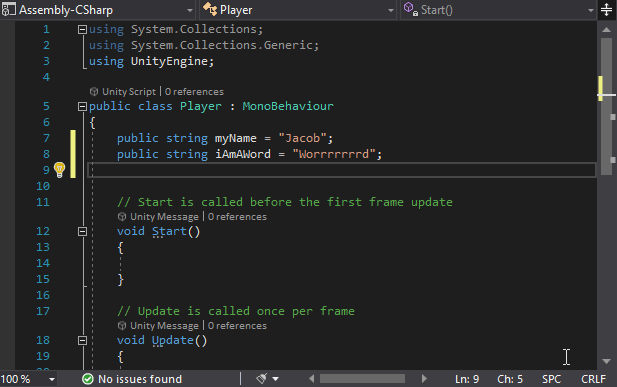The image size is (617, 387).
Task: Click the MonoBehaviour base class name
Action: (x=288, y=106)
